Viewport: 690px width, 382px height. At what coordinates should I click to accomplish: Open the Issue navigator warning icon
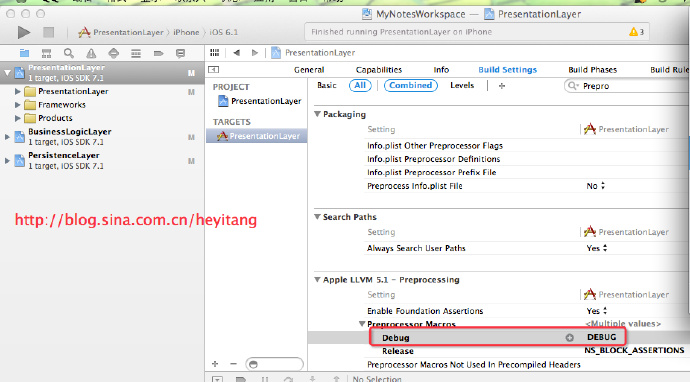(x=91, y=53)
